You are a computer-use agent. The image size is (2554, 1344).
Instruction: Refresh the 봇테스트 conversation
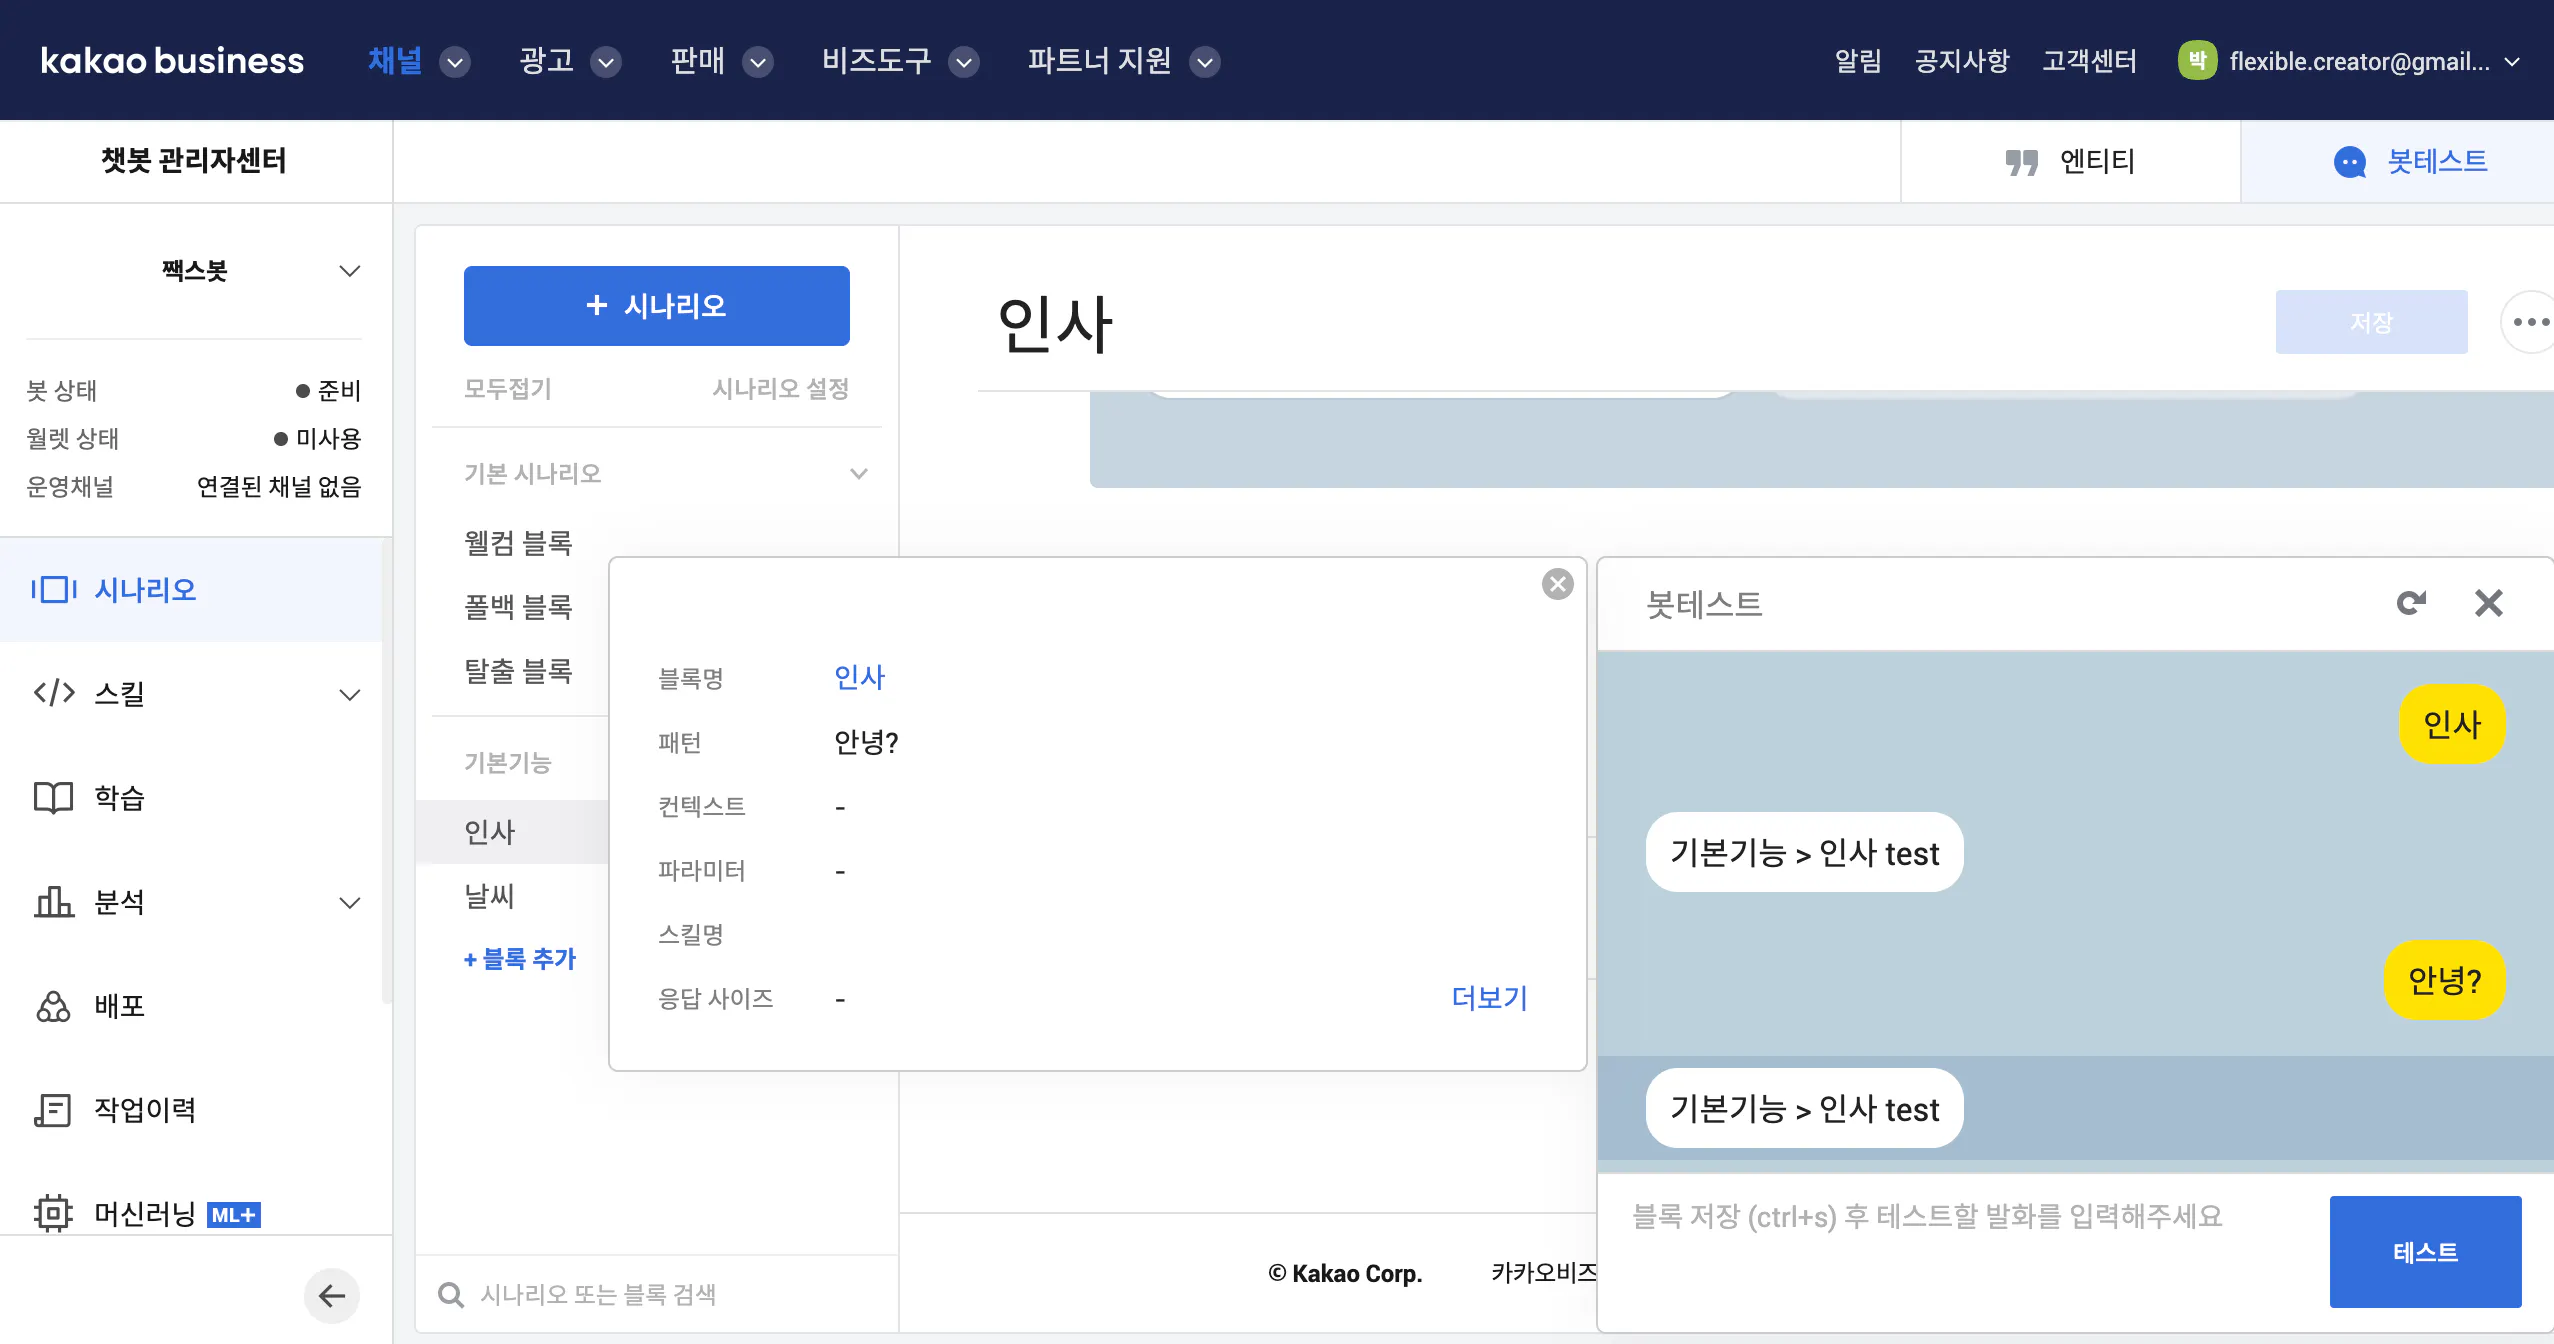coord(2411,603)
